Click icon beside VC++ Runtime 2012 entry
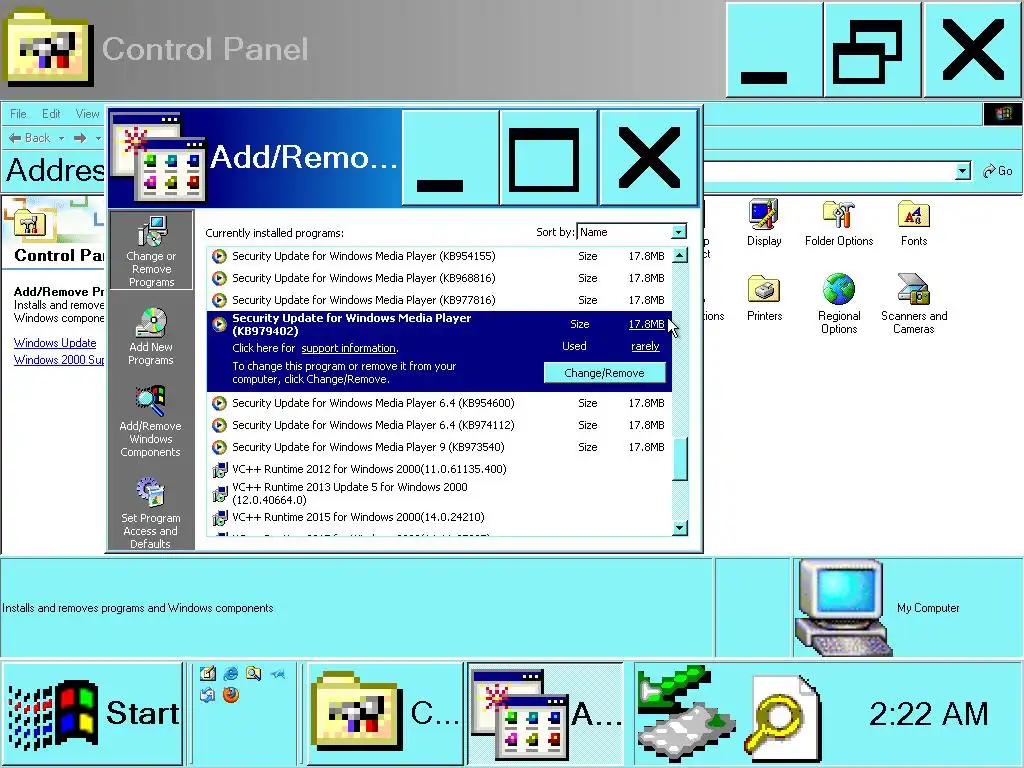 point(219,470)
